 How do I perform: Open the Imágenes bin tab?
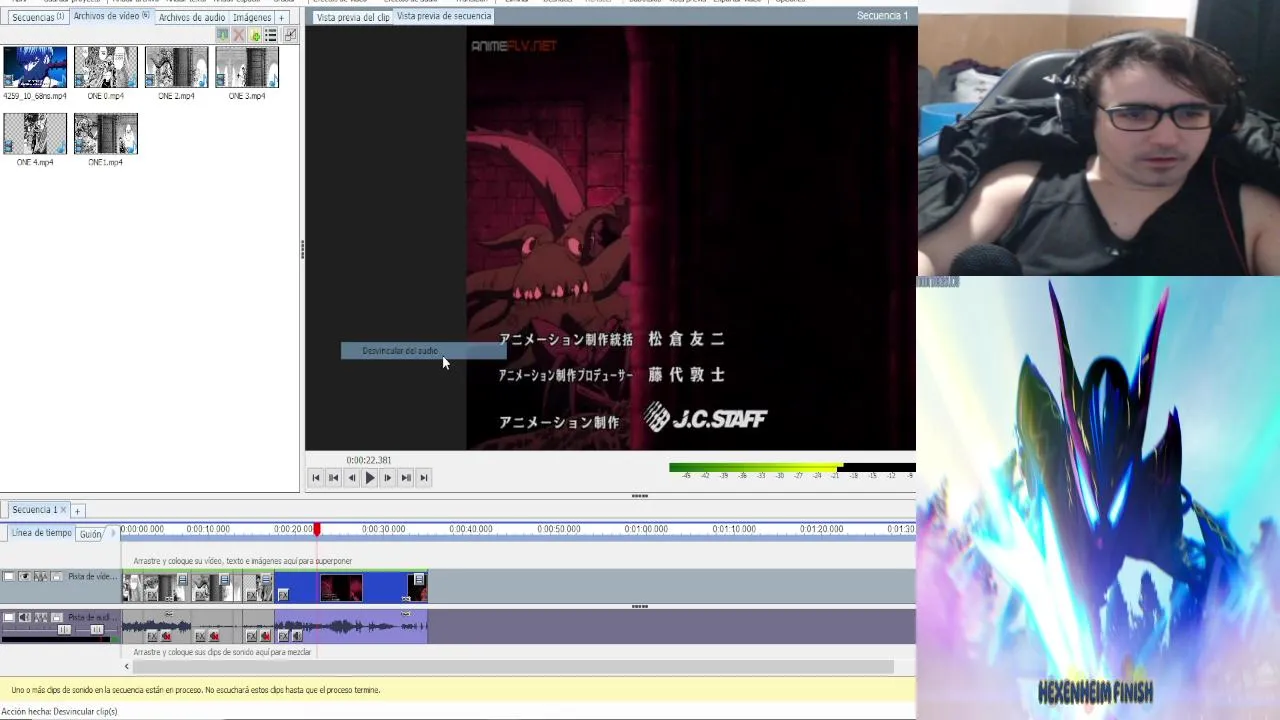tap(252, 17)
